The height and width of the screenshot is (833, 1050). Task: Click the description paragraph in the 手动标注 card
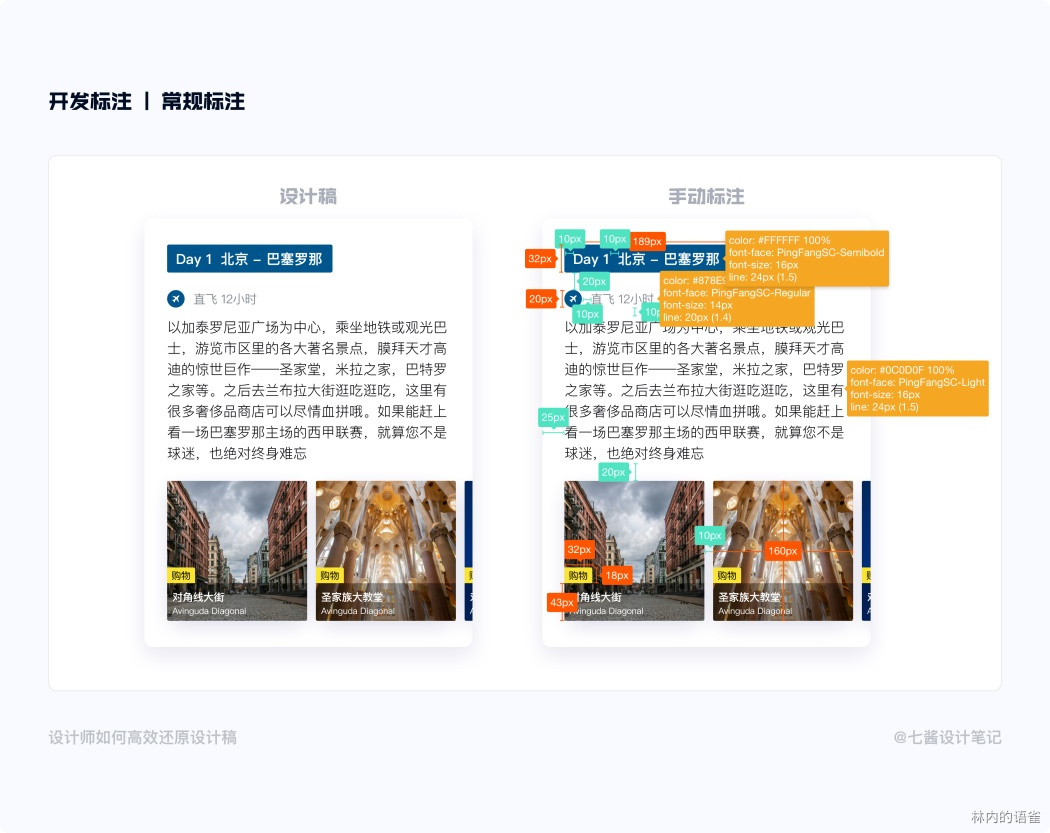point(704,390)
